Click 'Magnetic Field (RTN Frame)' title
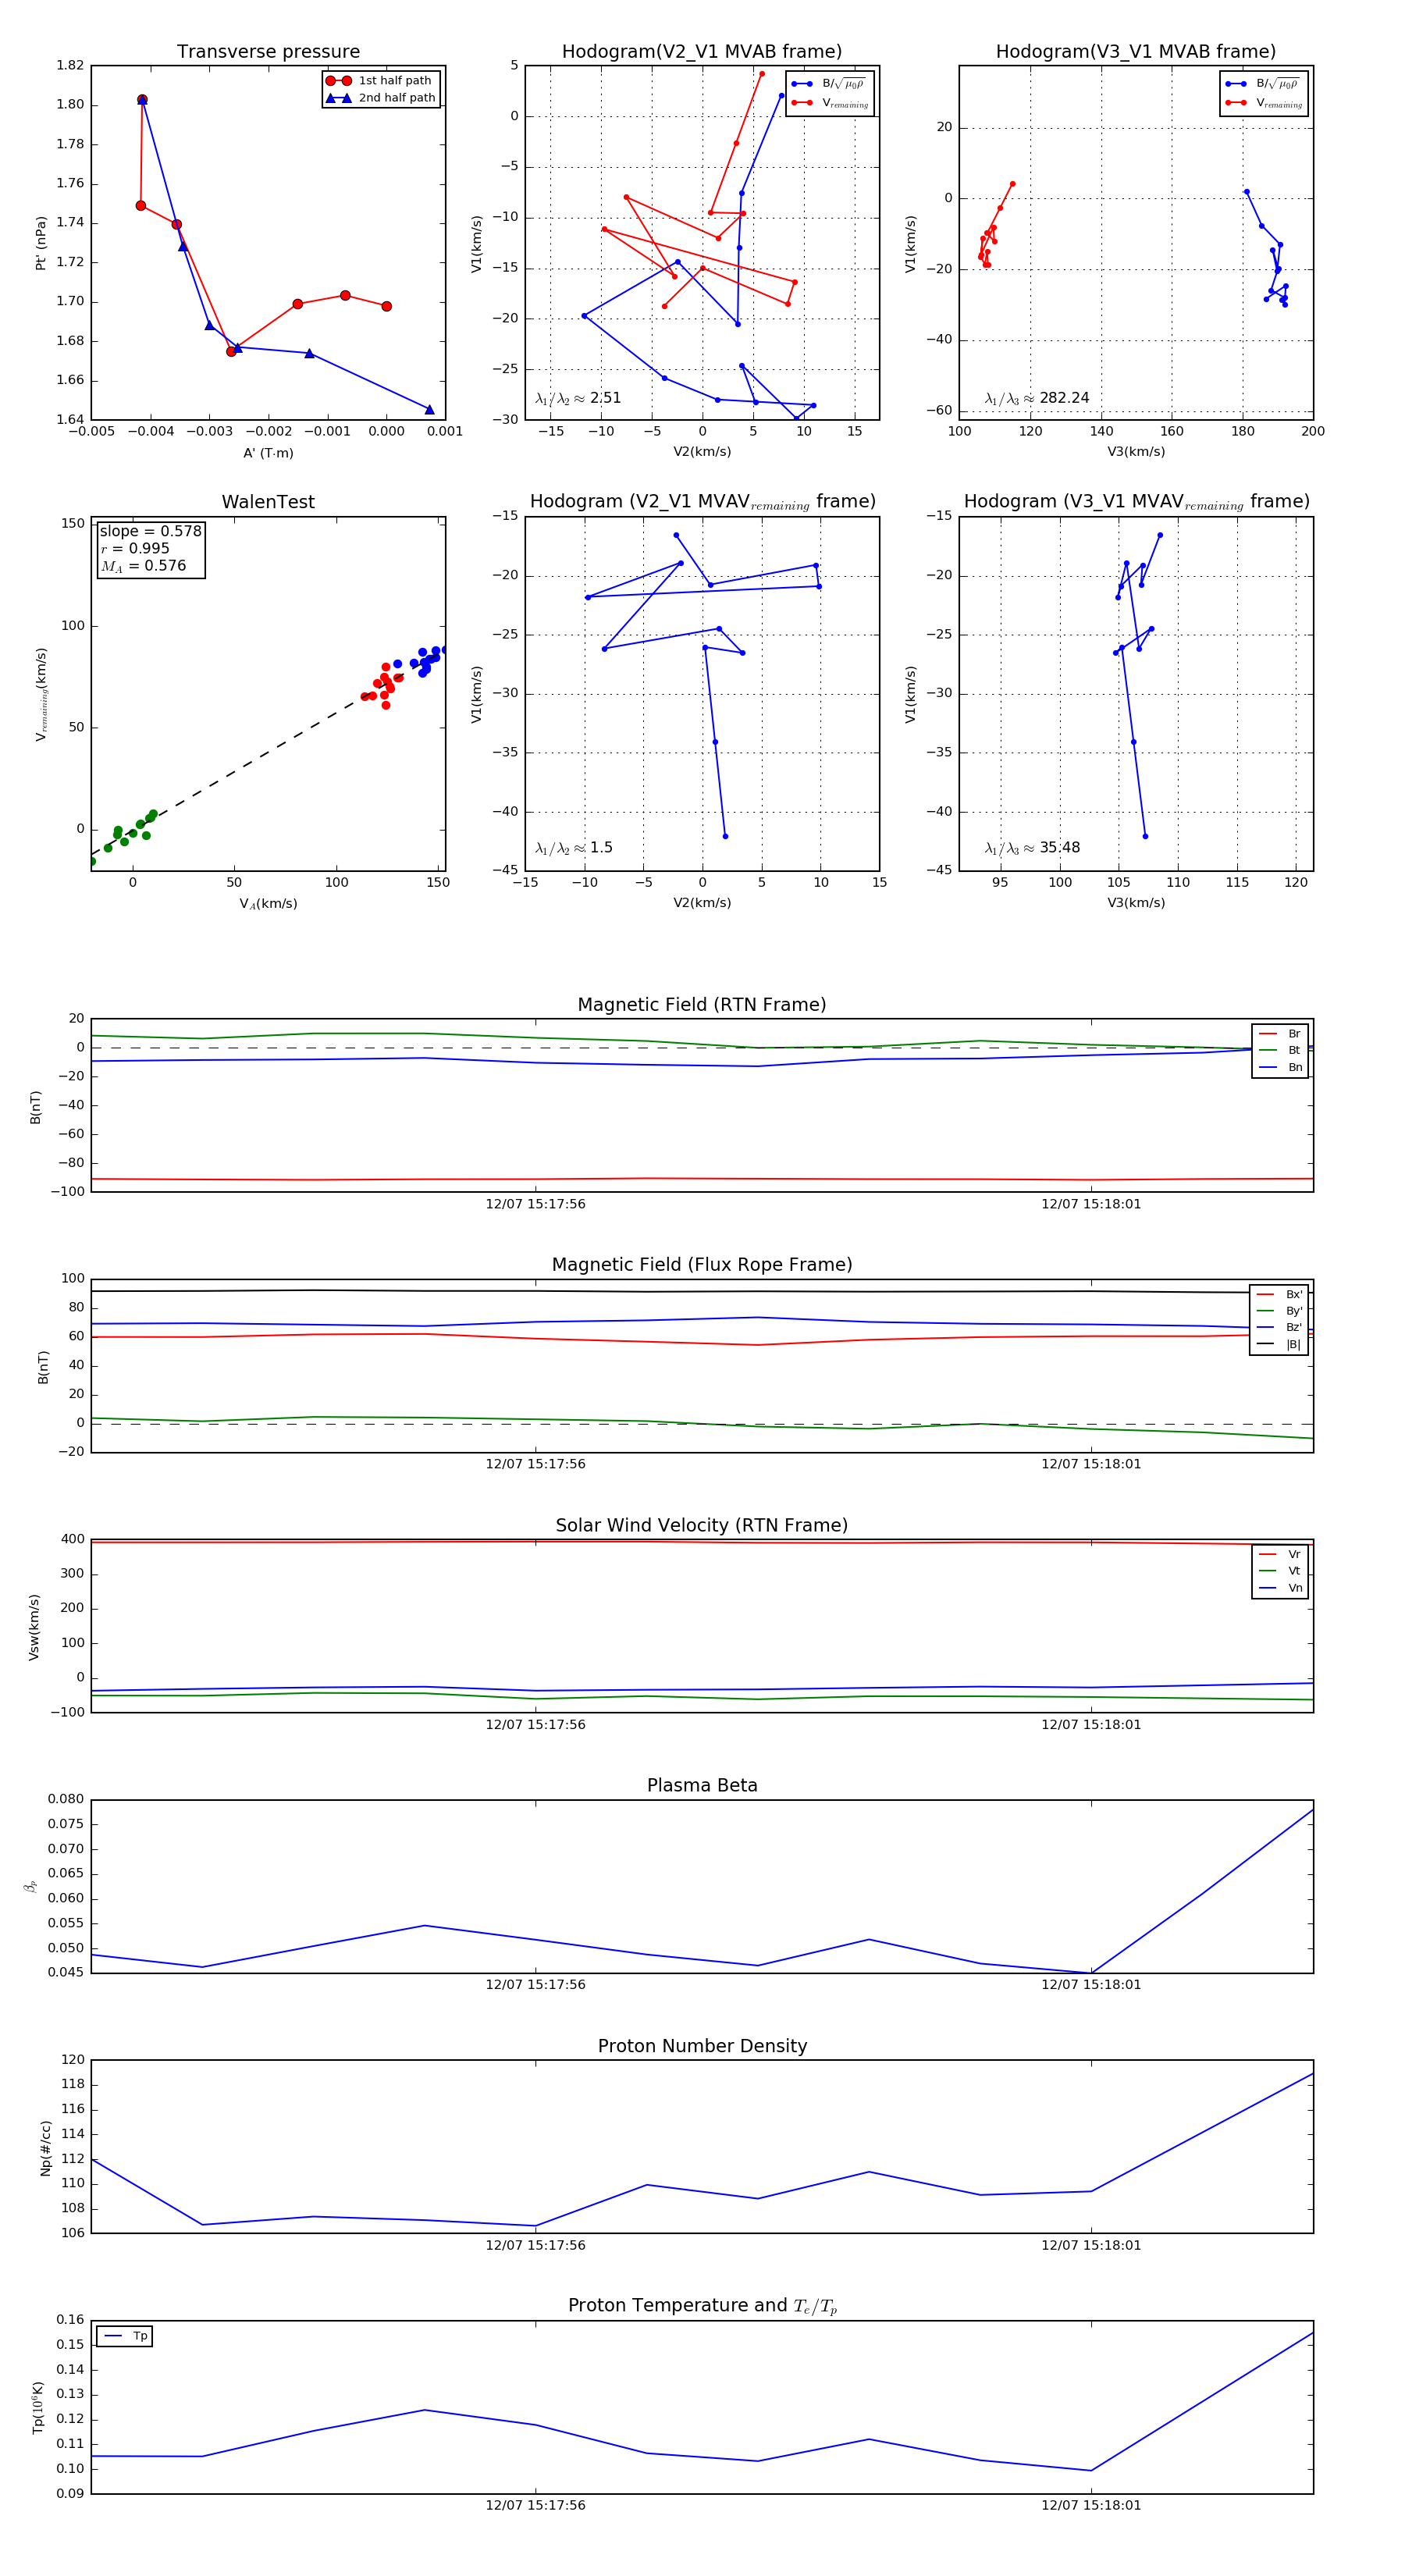This screenshot has width=1405, height=2576. pos(702,1005)
